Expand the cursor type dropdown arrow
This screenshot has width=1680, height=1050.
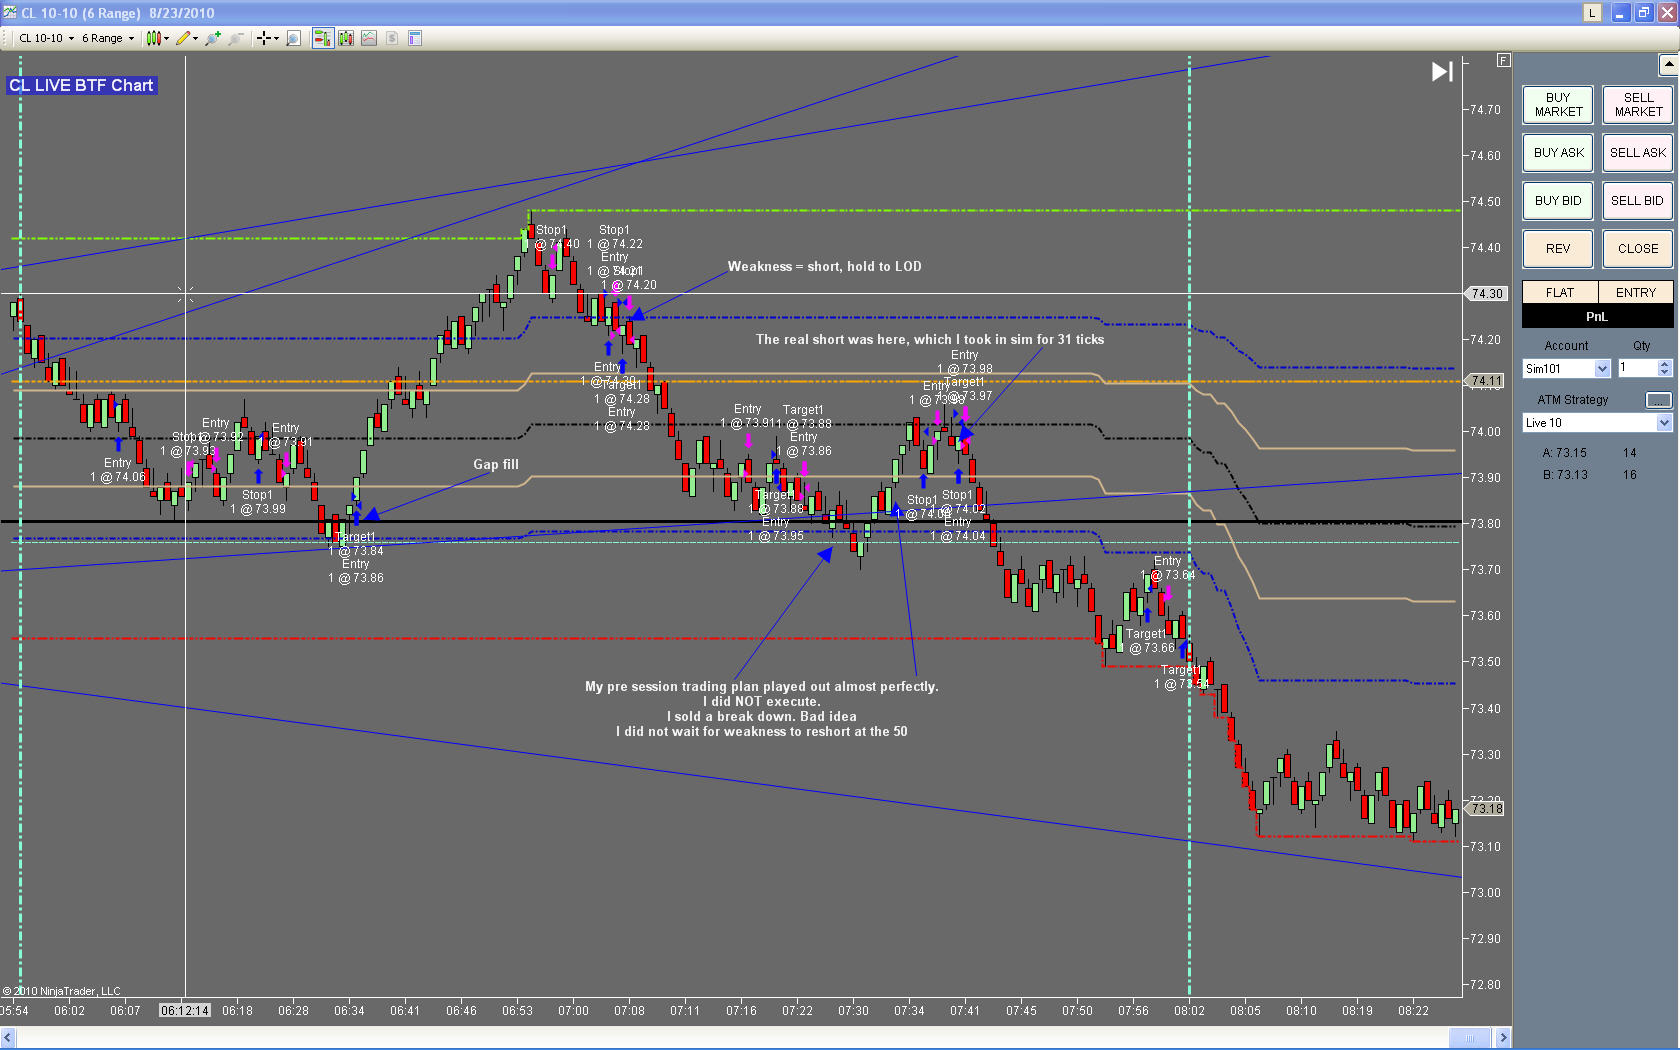tap(276, 38)
